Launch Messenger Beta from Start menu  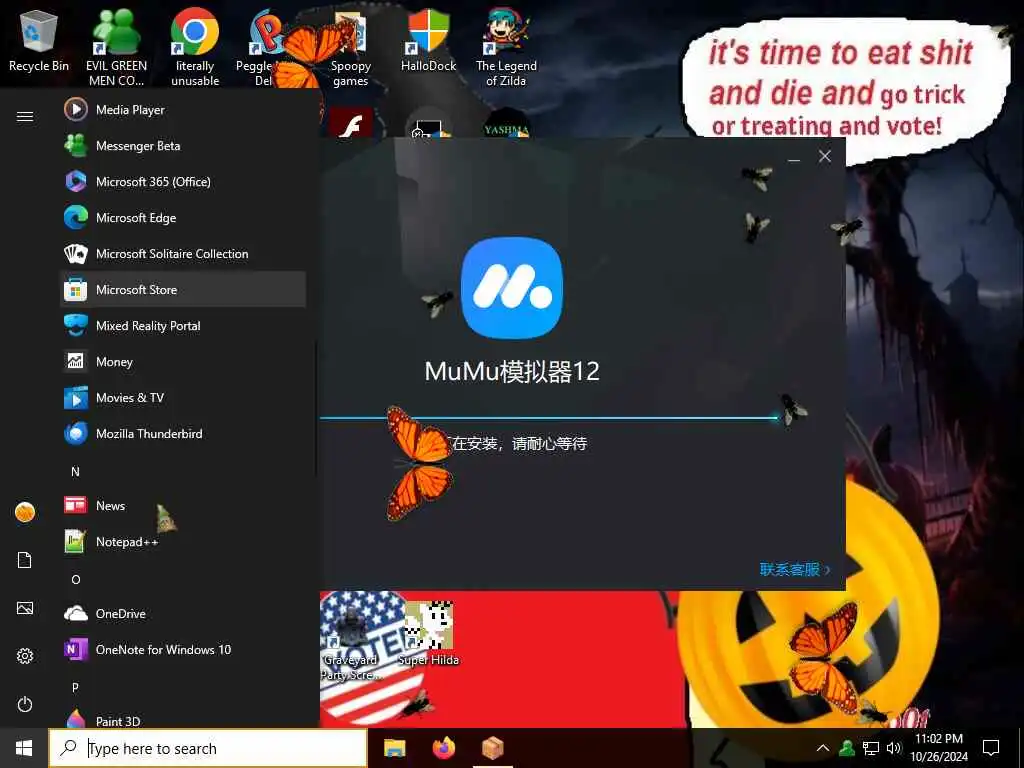click(x=183, y=146)
